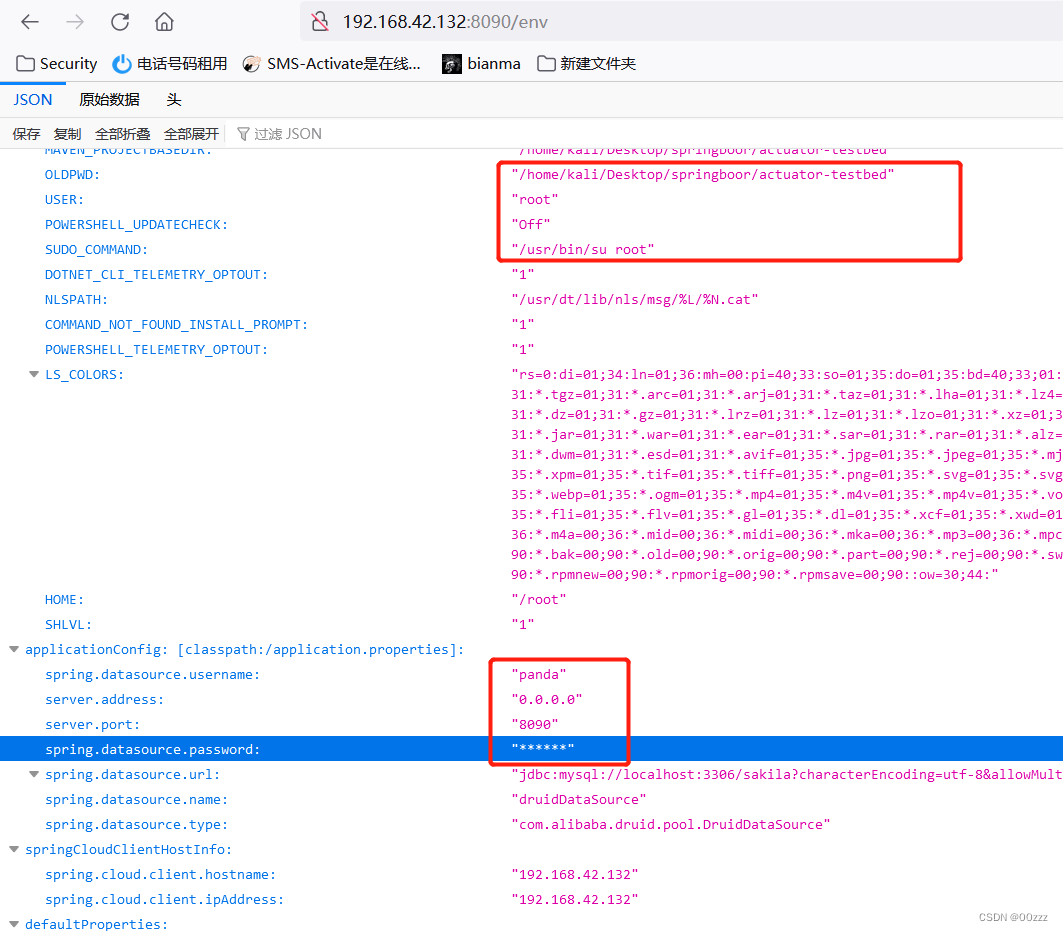This screenshot has width=1063, height=931.
Task: Select the spring.cloud.client.hostname key
Action: pos(161,875)
